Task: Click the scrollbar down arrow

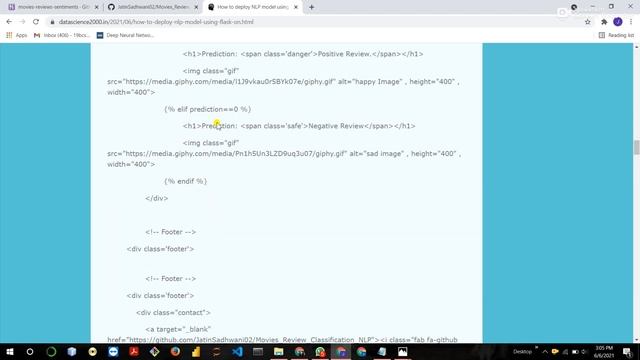Action: (636, 340)
